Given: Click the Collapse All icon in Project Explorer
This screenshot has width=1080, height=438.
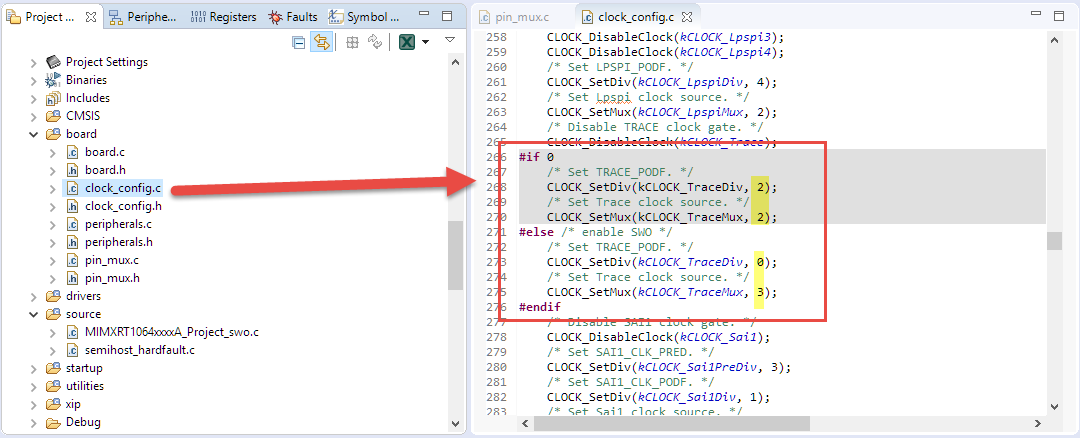Looking at the screenshot, I should (298, 42).
